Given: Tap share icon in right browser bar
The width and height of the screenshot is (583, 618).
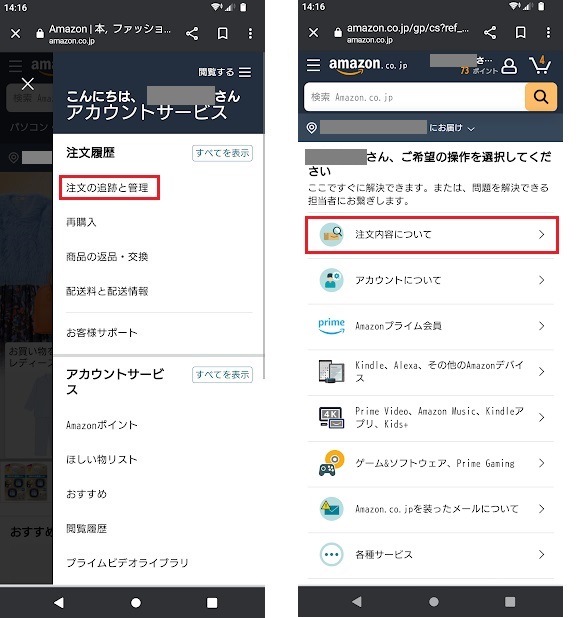Looking at the screenshot, I should pyautogui.click(x=490, y=33).
